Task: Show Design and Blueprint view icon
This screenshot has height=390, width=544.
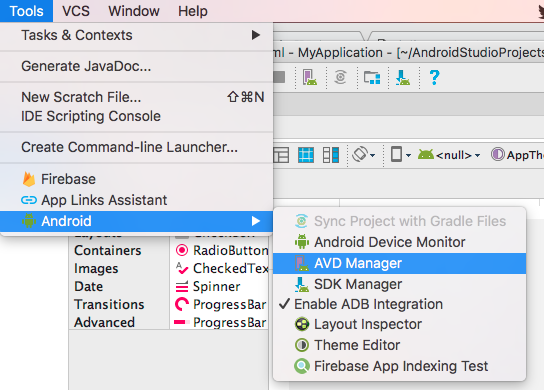Action: (x=331, y=155)
